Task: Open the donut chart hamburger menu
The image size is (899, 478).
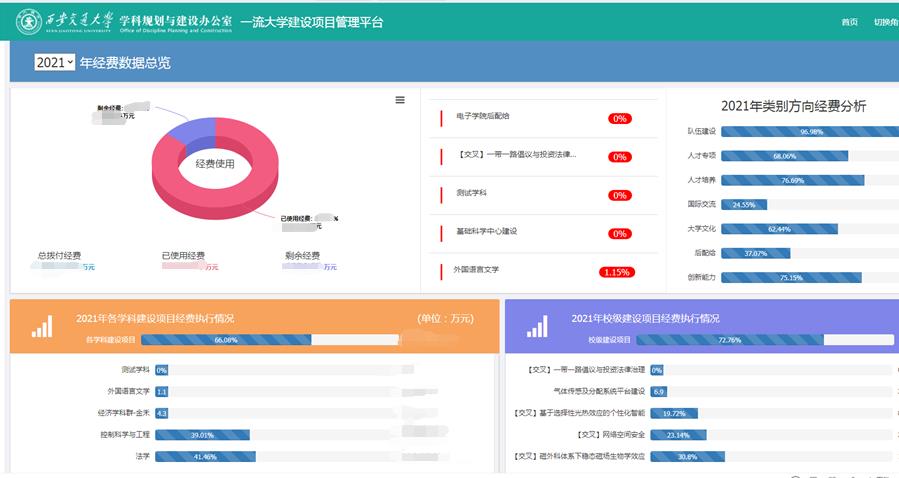Action: pos(400,100)
